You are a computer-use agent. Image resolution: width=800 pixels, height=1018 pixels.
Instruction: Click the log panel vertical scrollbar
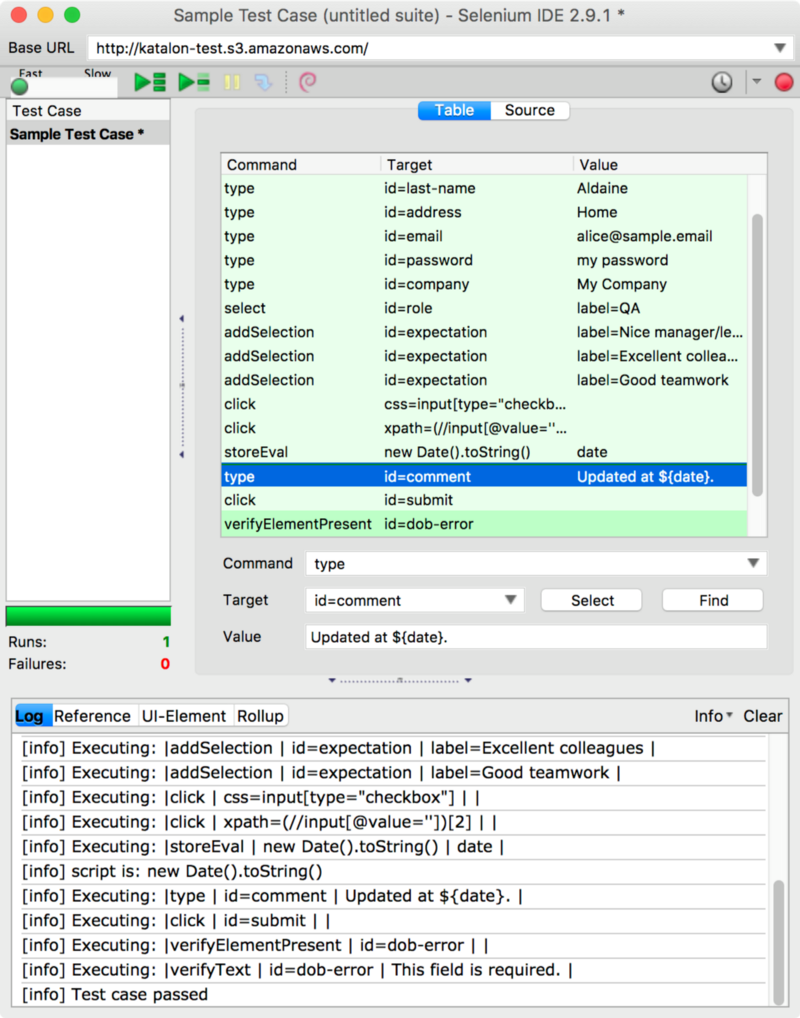click(779, 941)
